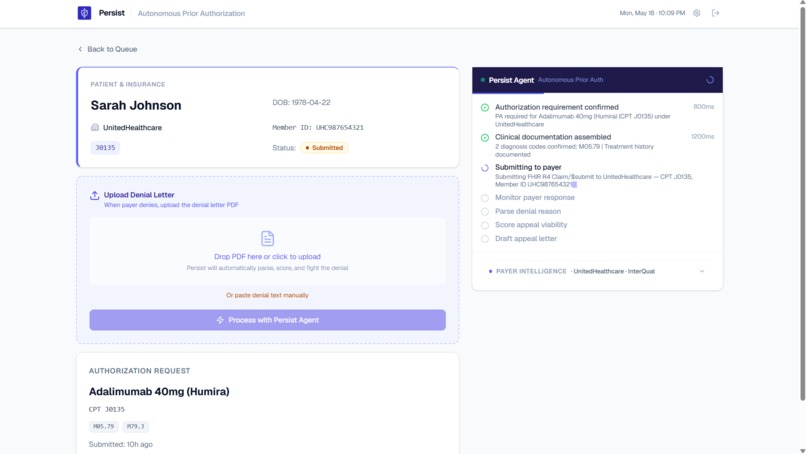806x454 pixels.
Task: Click Autonomous Prior Authorization subtitle in header
Action: (x=191, y=13)
